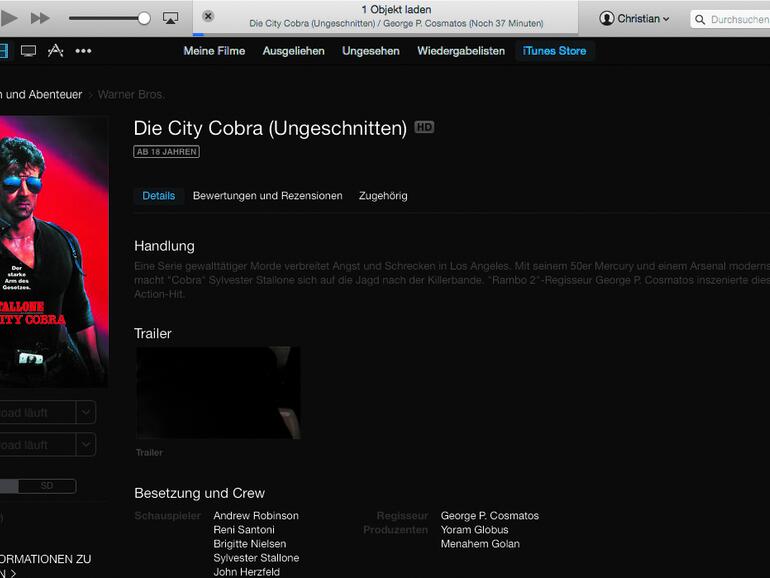Click the 'Trailer' caption under the thumbnail

tap(149, 452)
